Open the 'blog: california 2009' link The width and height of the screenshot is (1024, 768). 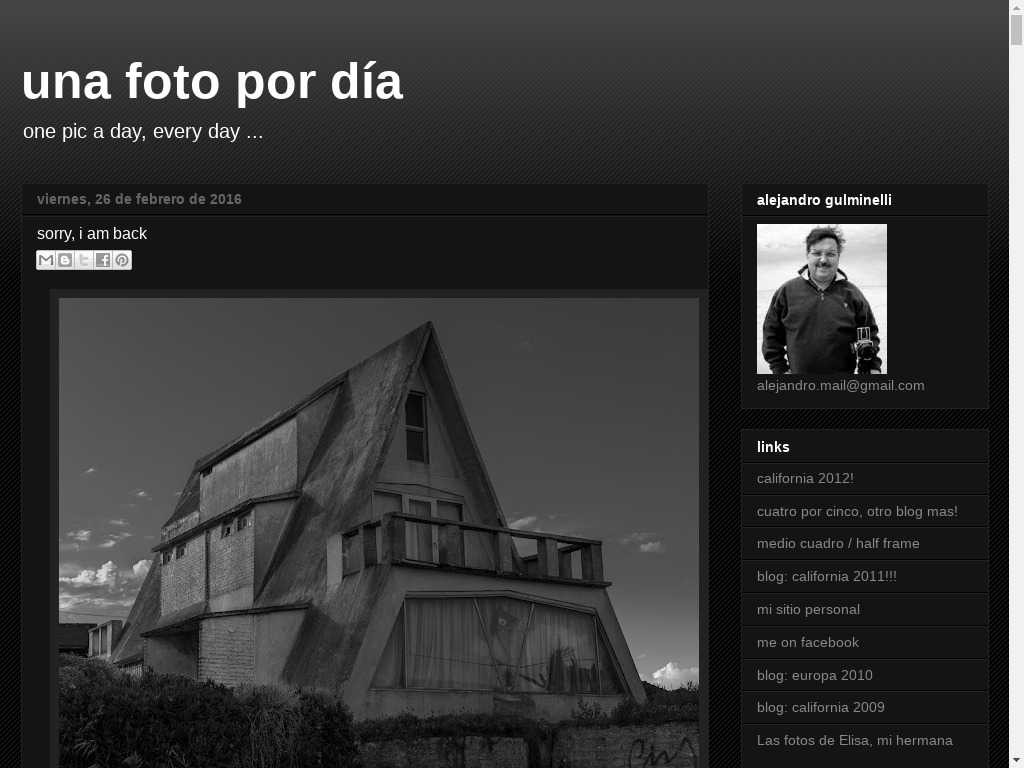coord(821,707)
